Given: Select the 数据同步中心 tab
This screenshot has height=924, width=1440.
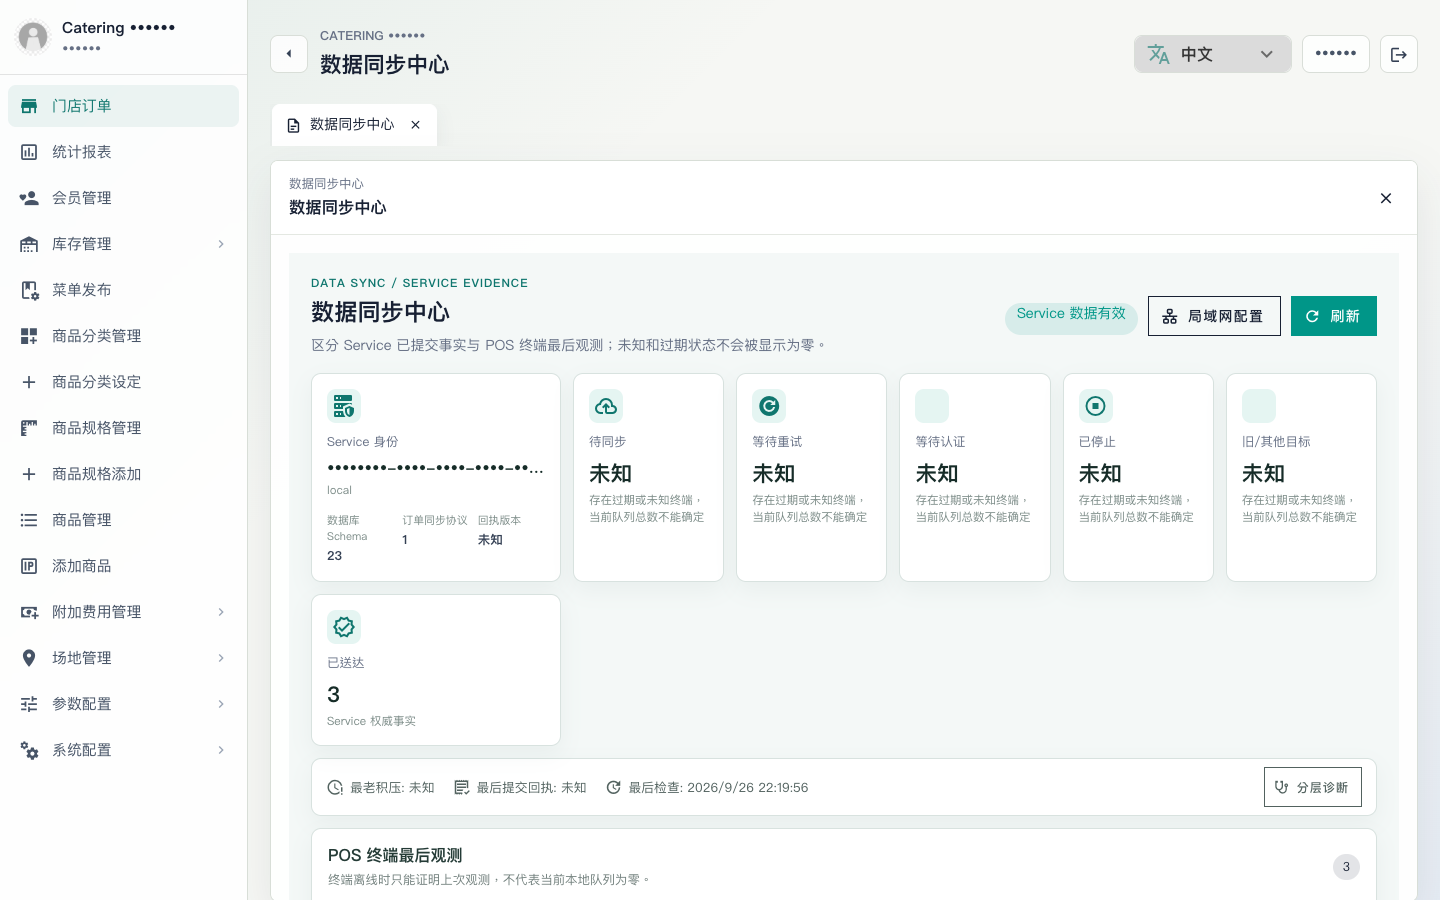Looking at the screenshot, I should (352, 125).
